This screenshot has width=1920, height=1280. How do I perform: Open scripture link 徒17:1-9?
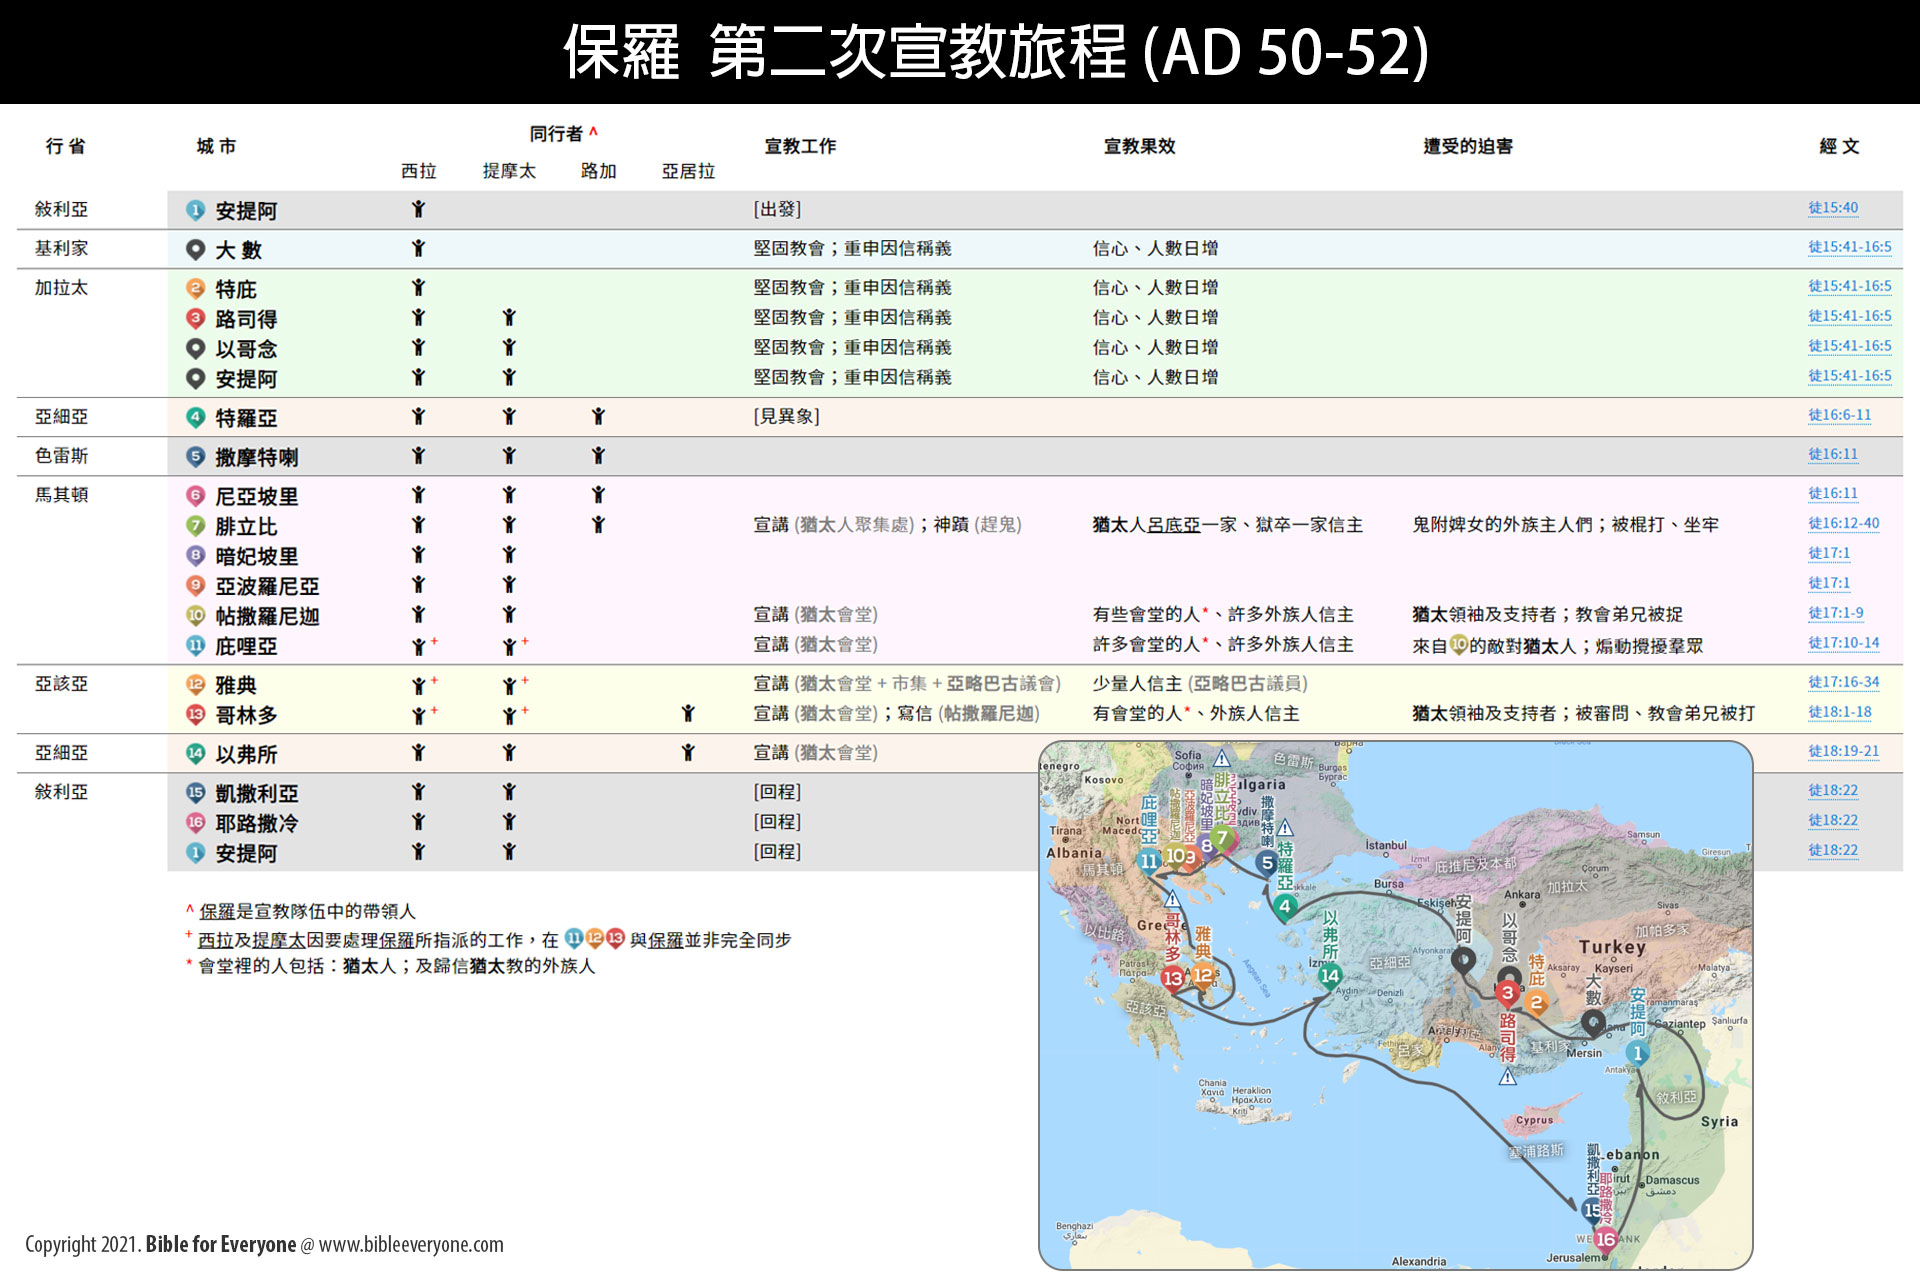pos(1835,613)
